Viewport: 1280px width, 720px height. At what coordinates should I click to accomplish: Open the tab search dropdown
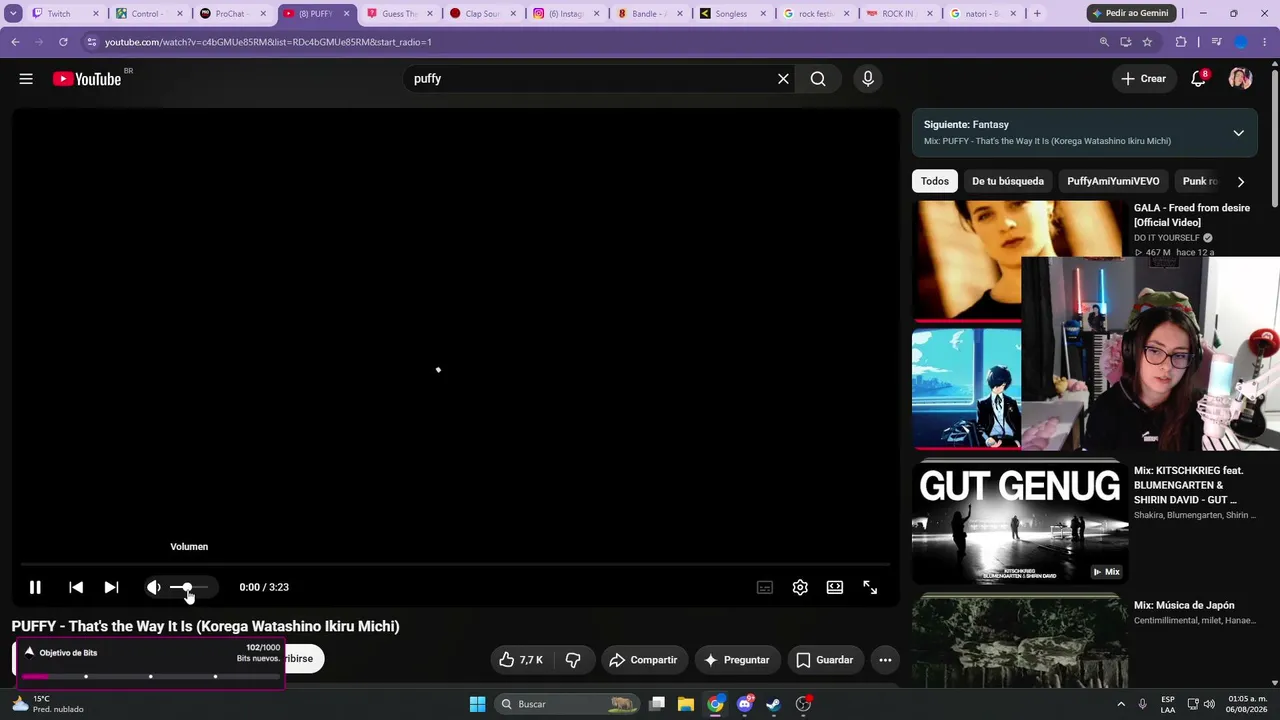[13, 14]
